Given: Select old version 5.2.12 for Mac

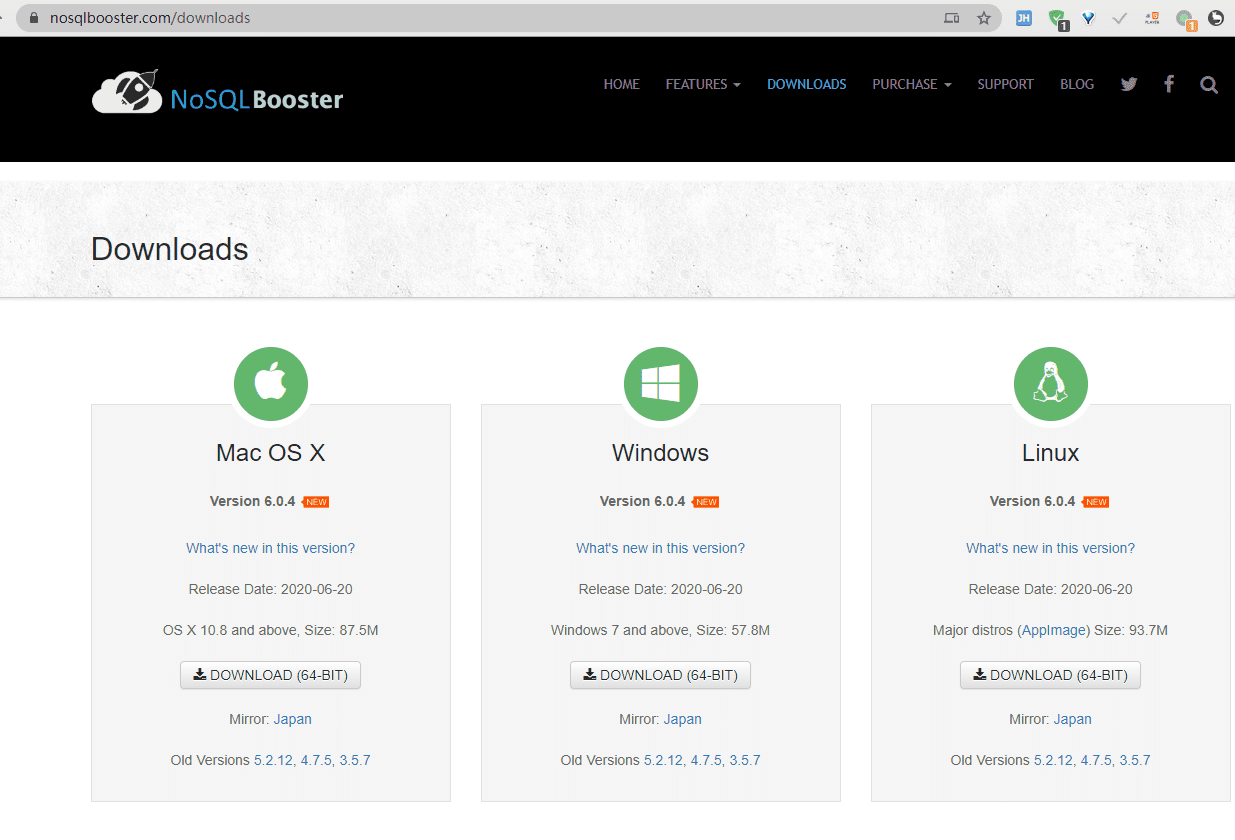Looking at the screenshot, I should (x=273, y=760).
